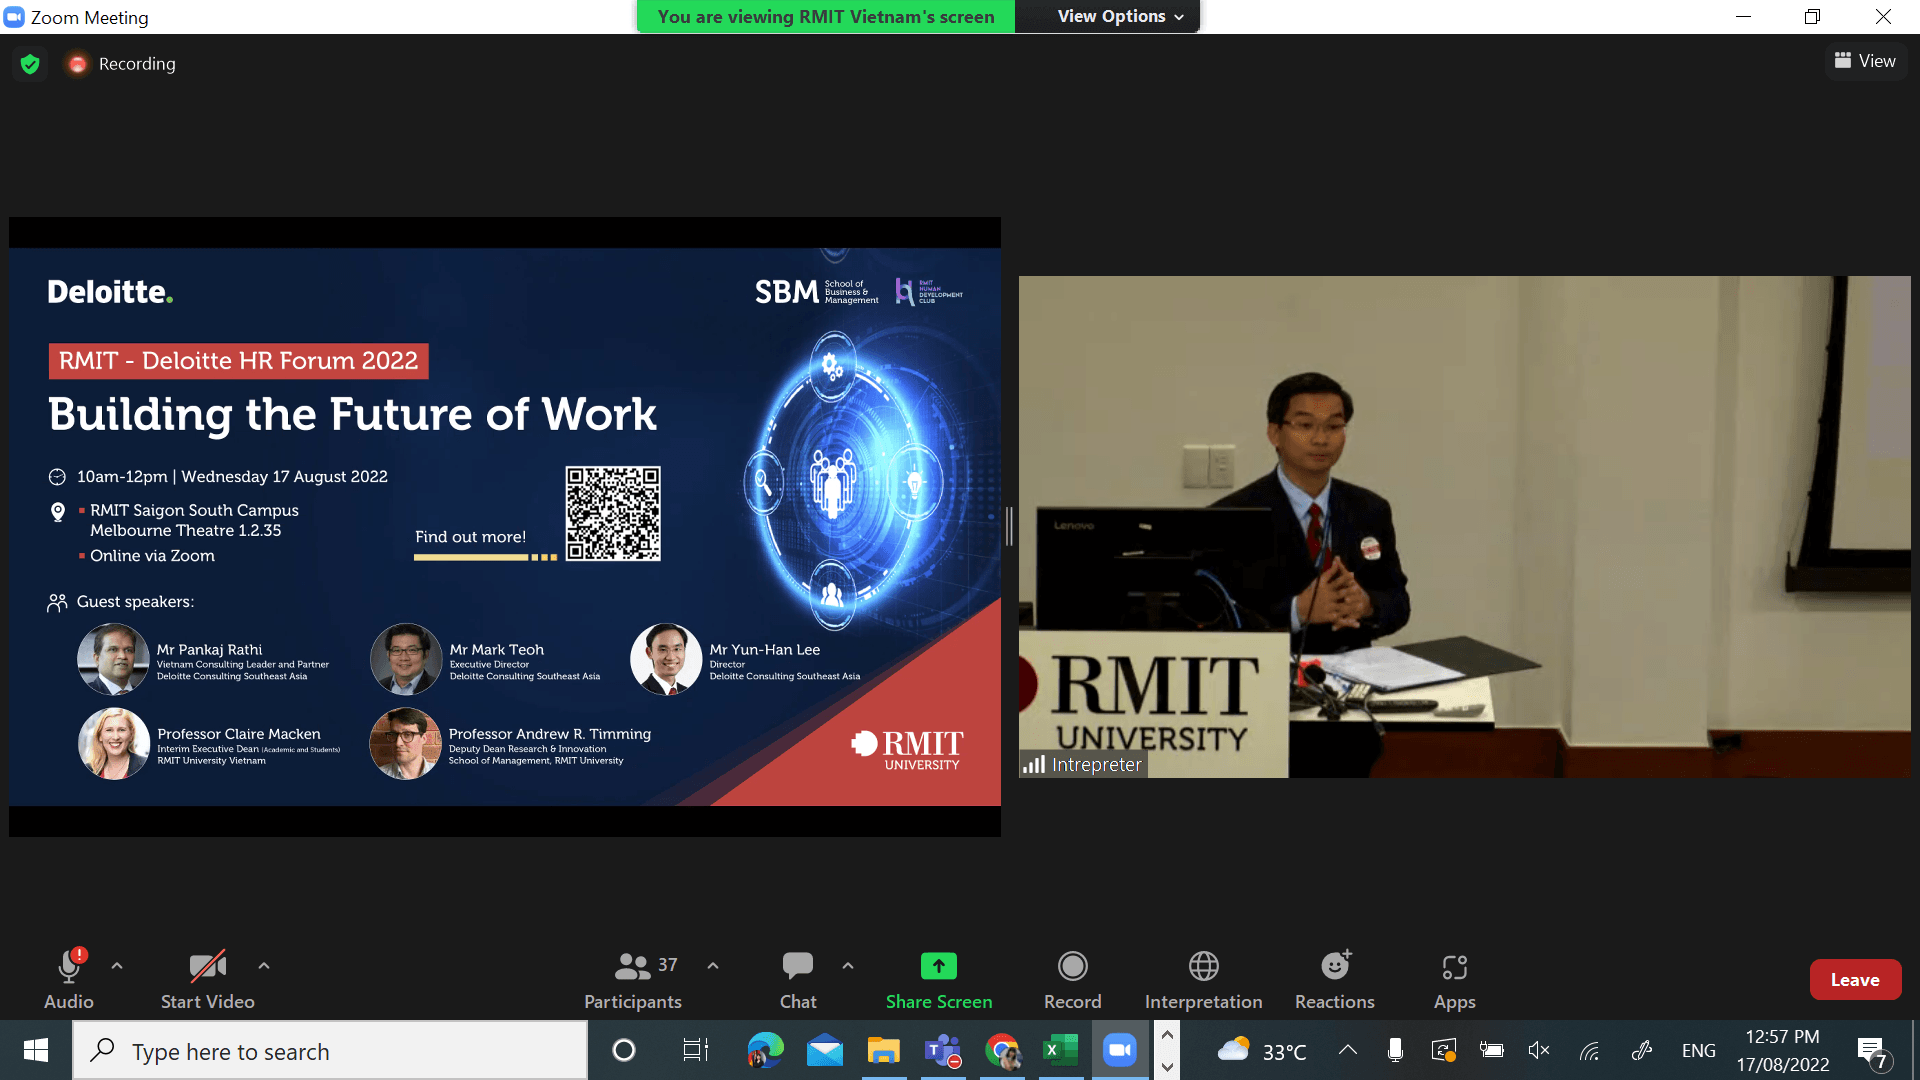Open the weather widget showing 33°C
Image resolution: width=1920 pixels, height=1080 pixels.
point(1262,1051)
